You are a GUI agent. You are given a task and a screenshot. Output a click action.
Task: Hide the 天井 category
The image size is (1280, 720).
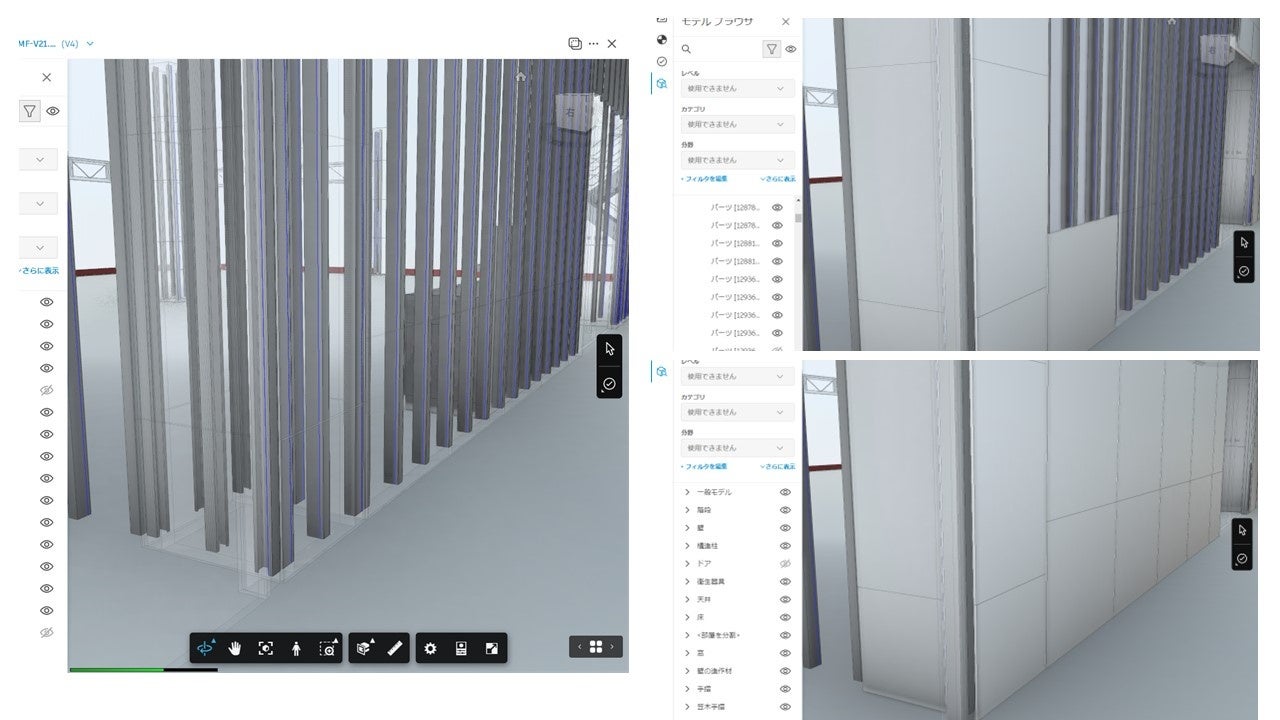(x=785, y=599)
